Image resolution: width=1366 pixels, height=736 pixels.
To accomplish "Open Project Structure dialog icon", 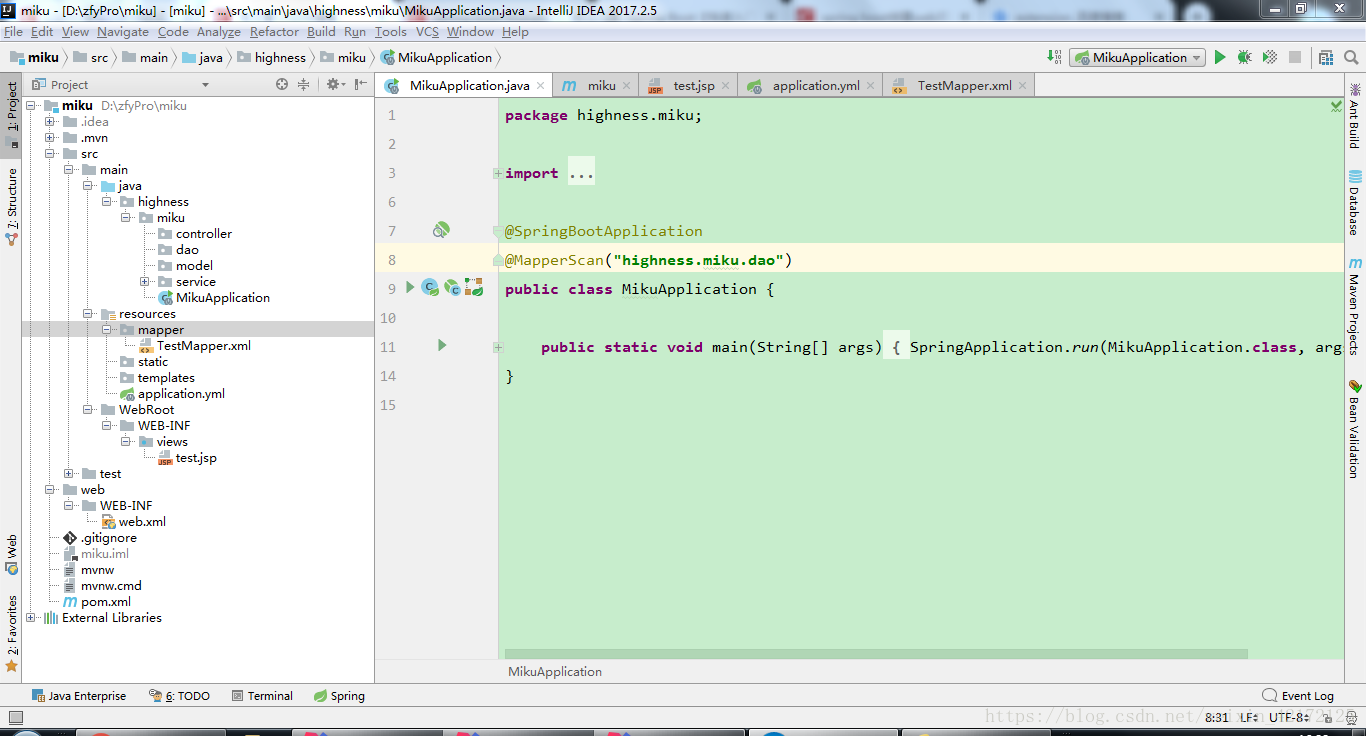I will [x=1325, y=58].
